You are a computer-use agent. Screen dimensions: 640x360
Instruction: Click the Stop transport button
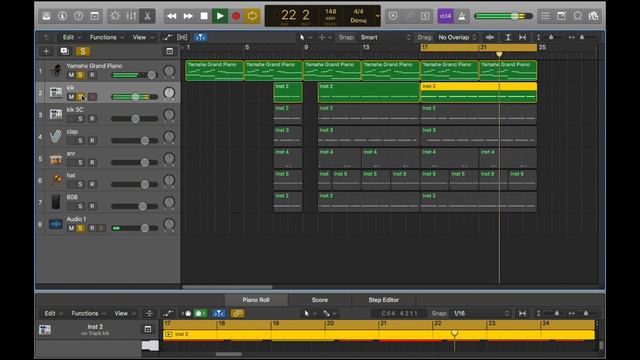(x=204, y=16)
